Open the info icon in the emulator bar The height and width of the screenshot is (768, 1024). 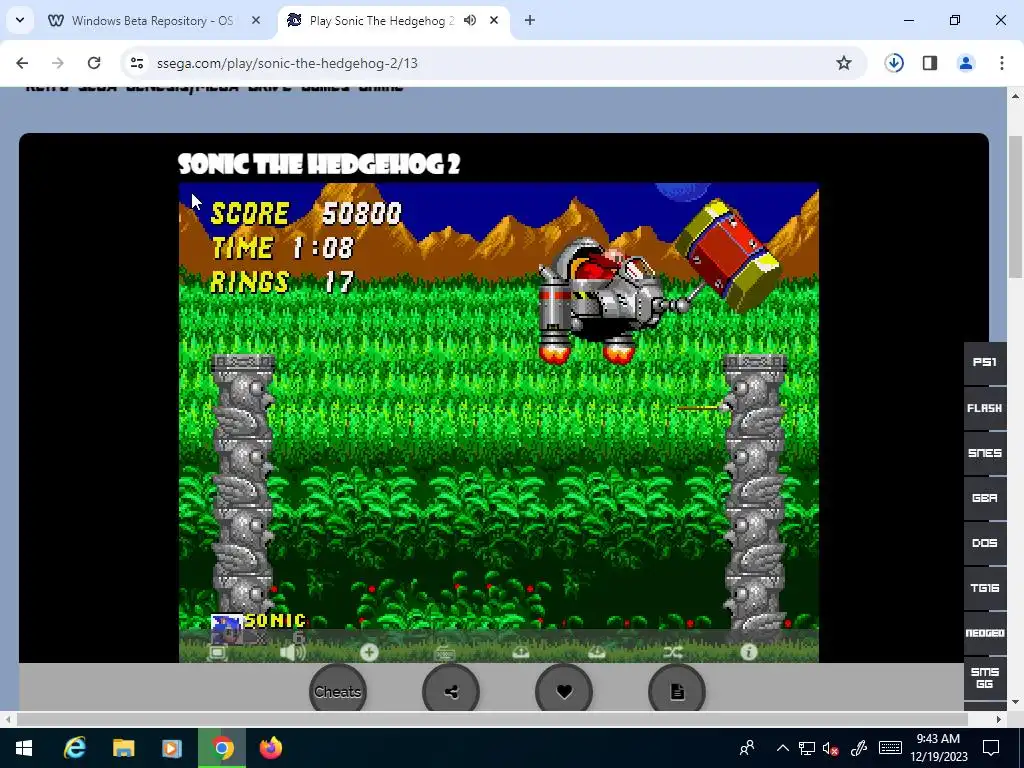pos(748,652)
